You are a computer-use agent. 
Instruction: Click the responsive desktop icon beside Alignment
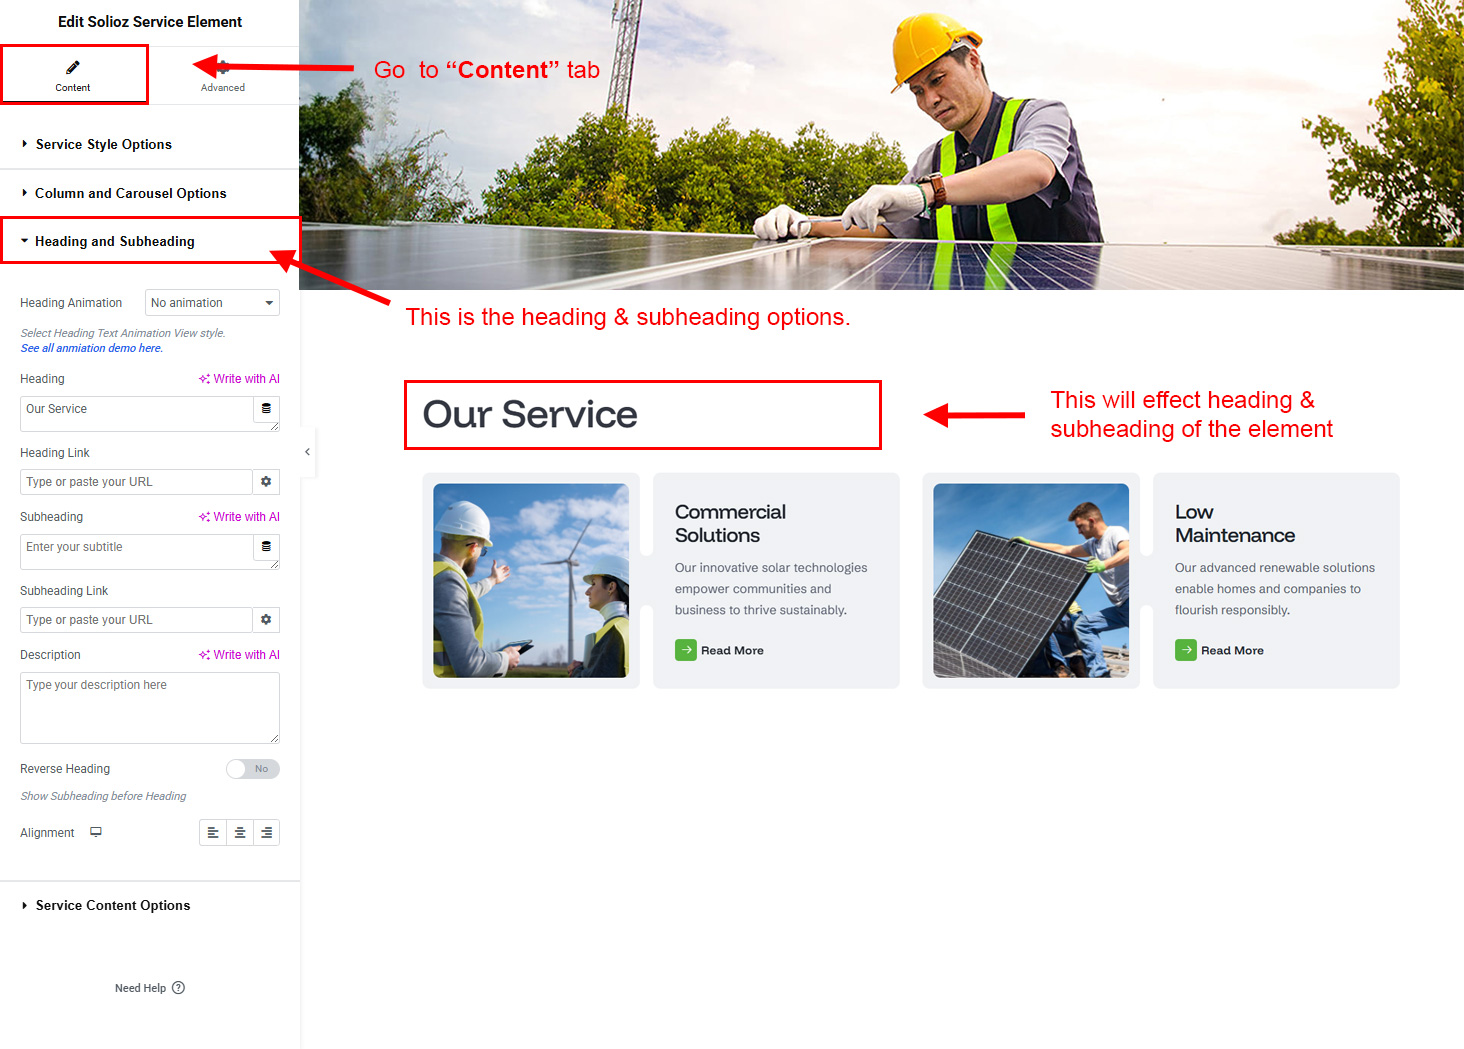pos(96,832)
